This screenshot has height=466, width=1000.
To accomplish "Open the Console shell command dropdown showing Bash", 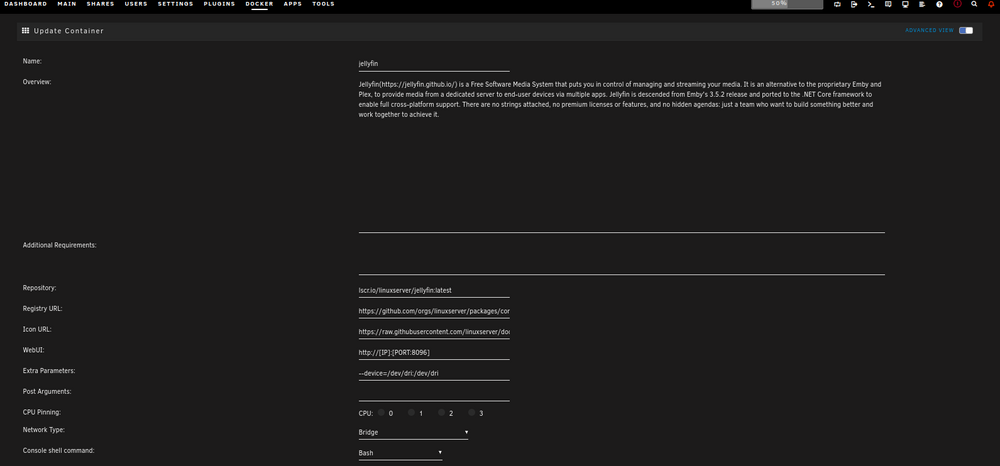I will click(x=400, y=453).
